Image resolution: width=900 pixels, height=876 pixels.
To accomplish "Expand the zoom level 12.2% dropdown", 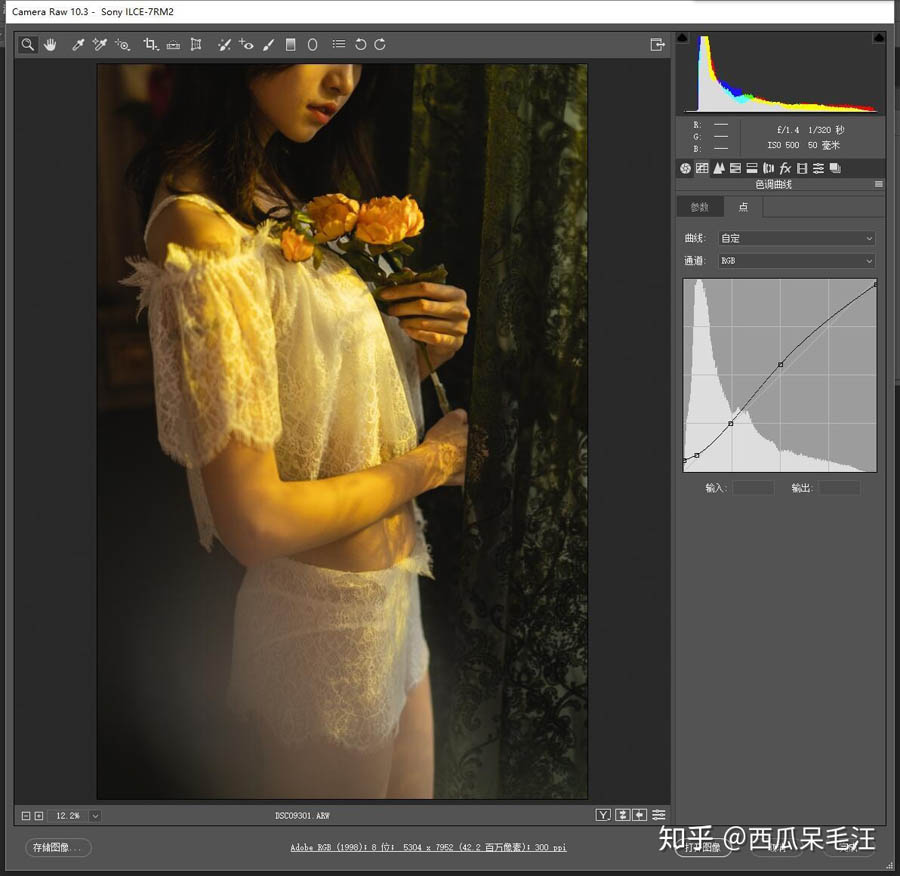I will tap(95, 816).
